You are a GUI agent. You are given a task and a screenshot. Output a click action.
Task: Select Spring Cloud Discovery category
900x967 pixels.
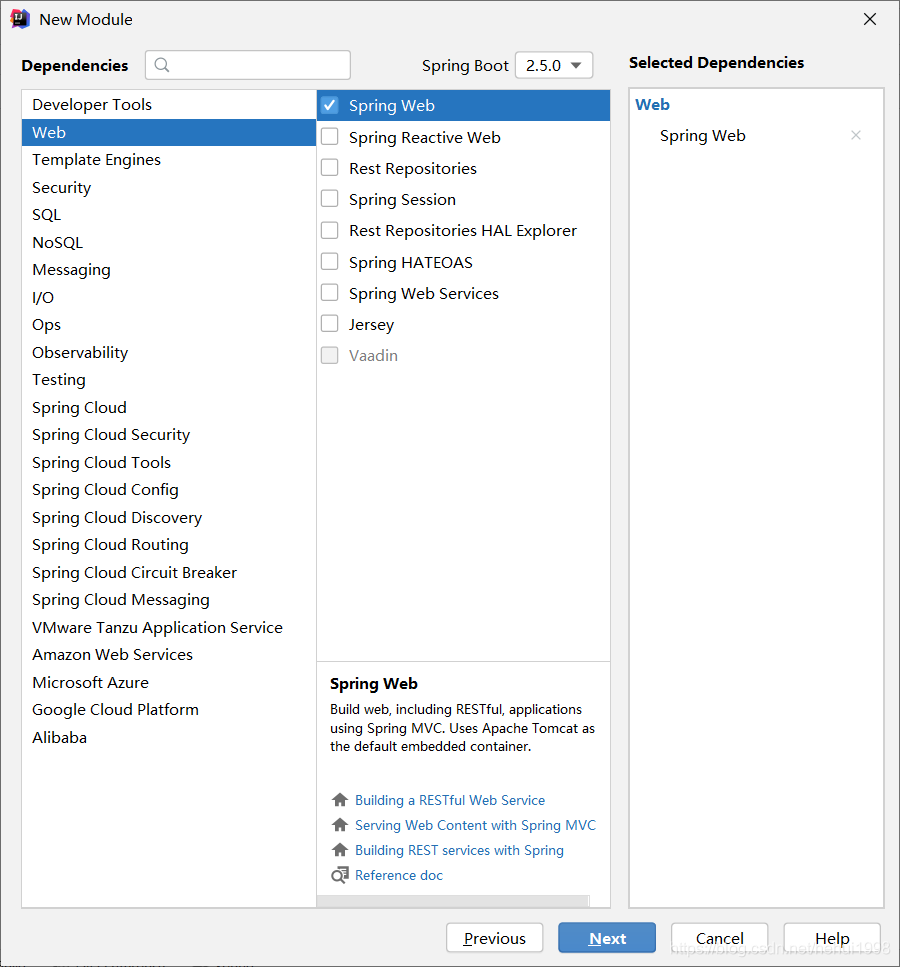click(x=168, y=517)
